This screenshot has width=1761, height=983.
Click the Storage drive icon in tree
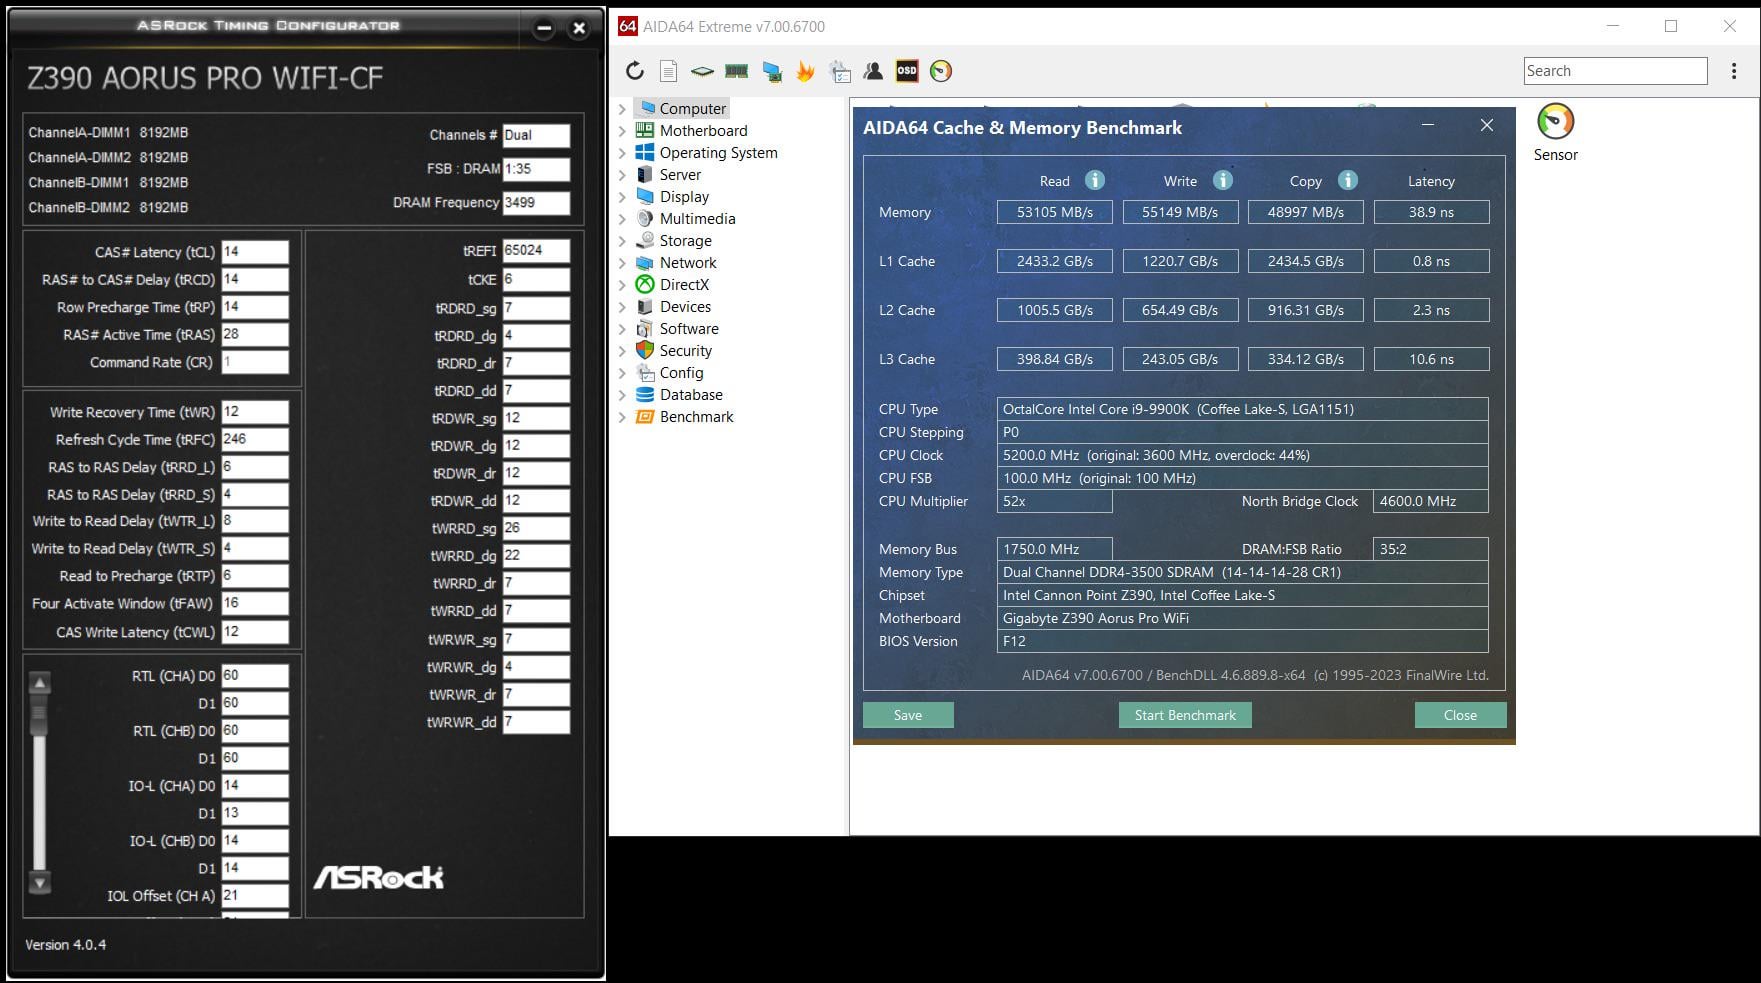tap(645, 241)
